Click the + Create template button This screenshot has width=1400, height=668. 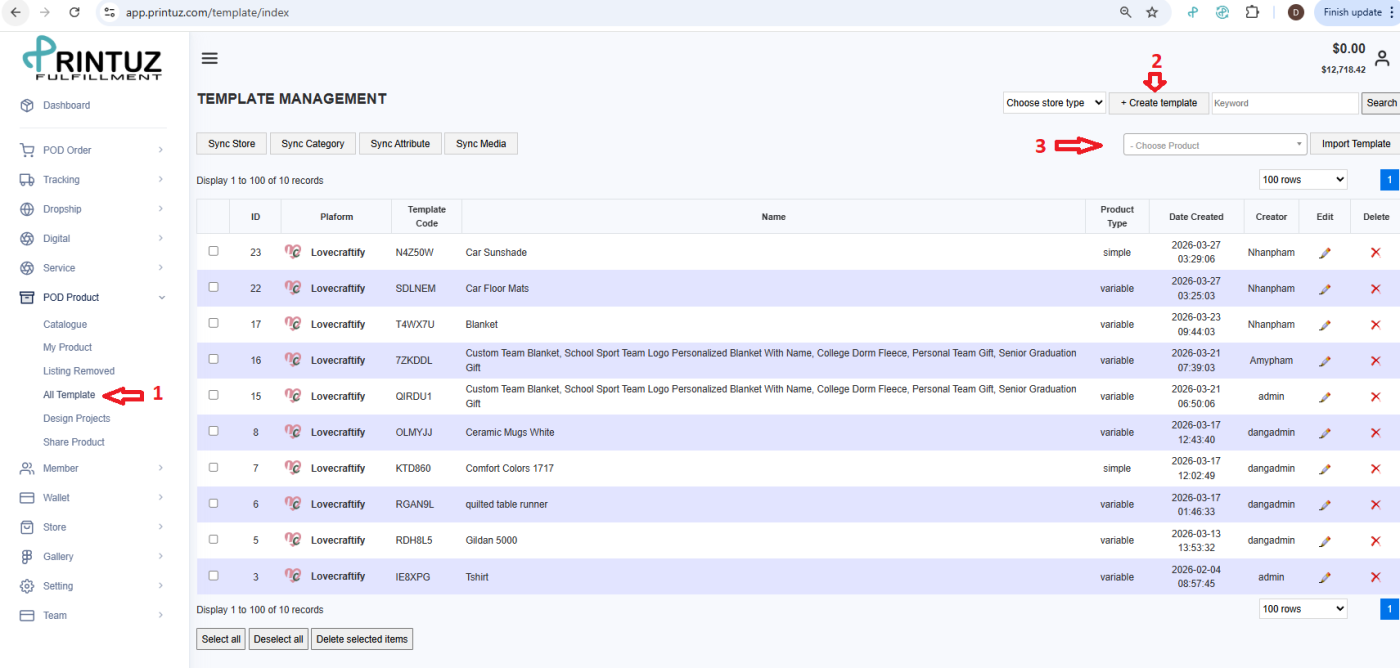[1158, 103]
